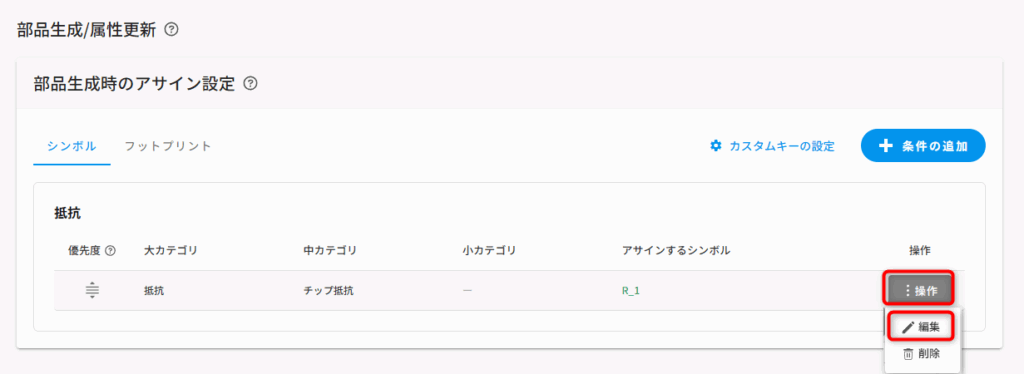The width and height of the screenshot is (1024, 374).
Task: Open the カスタムキーの設定 link
Action: pyautogui.click(x=772, y=146)
